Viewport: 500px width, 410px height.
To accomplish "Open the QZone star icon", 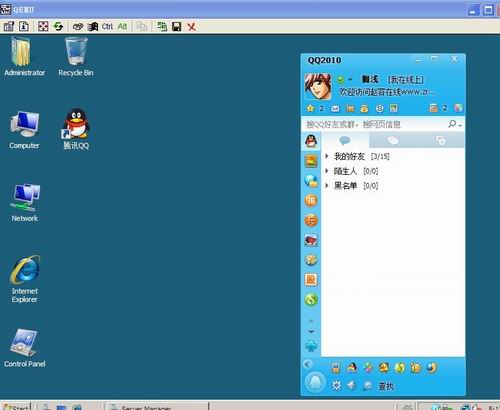I will click(x=310, y=108).
